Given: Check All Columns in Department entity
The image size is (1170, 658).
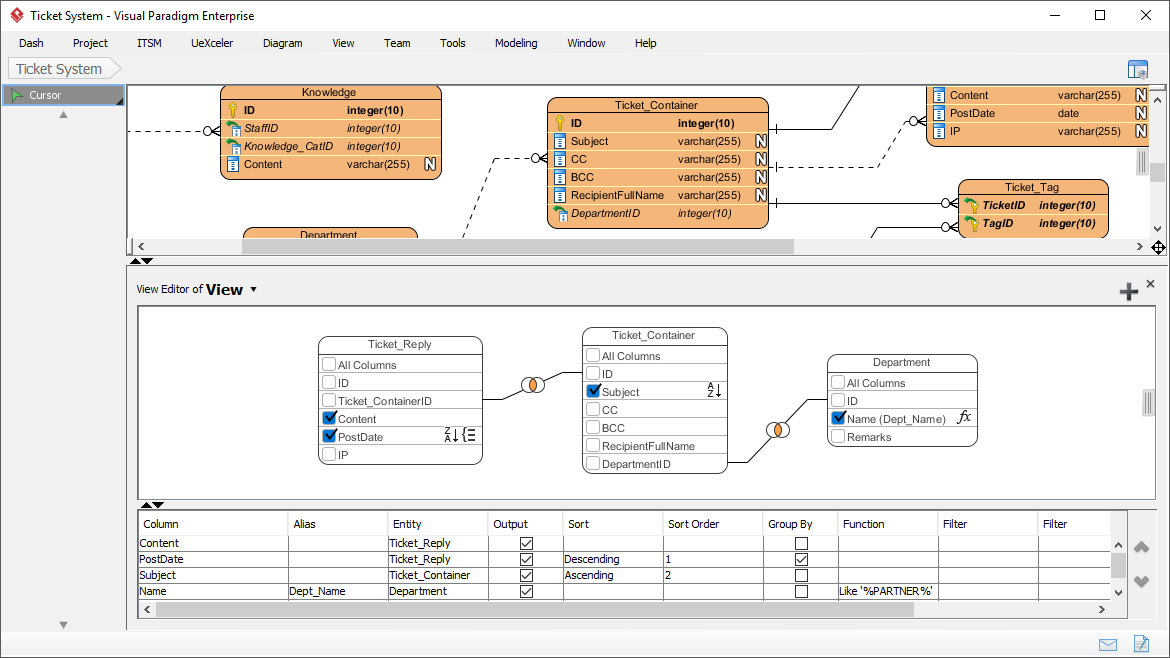Looking at the screenshot, I should coord(838,382).
